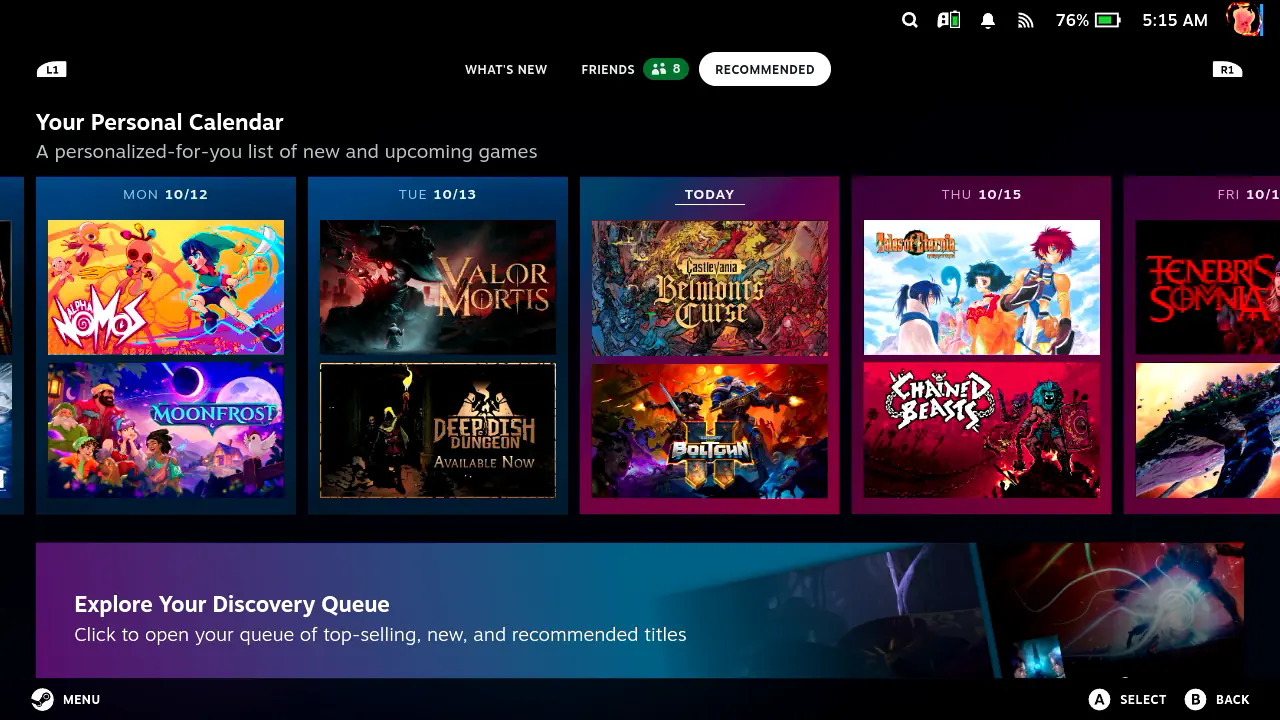Image resolution: width=1280 pixels, height=720 pixels.
Task: Click the 5:15 AM clock
Action: pyautogui.click(x=1175, y=20)
